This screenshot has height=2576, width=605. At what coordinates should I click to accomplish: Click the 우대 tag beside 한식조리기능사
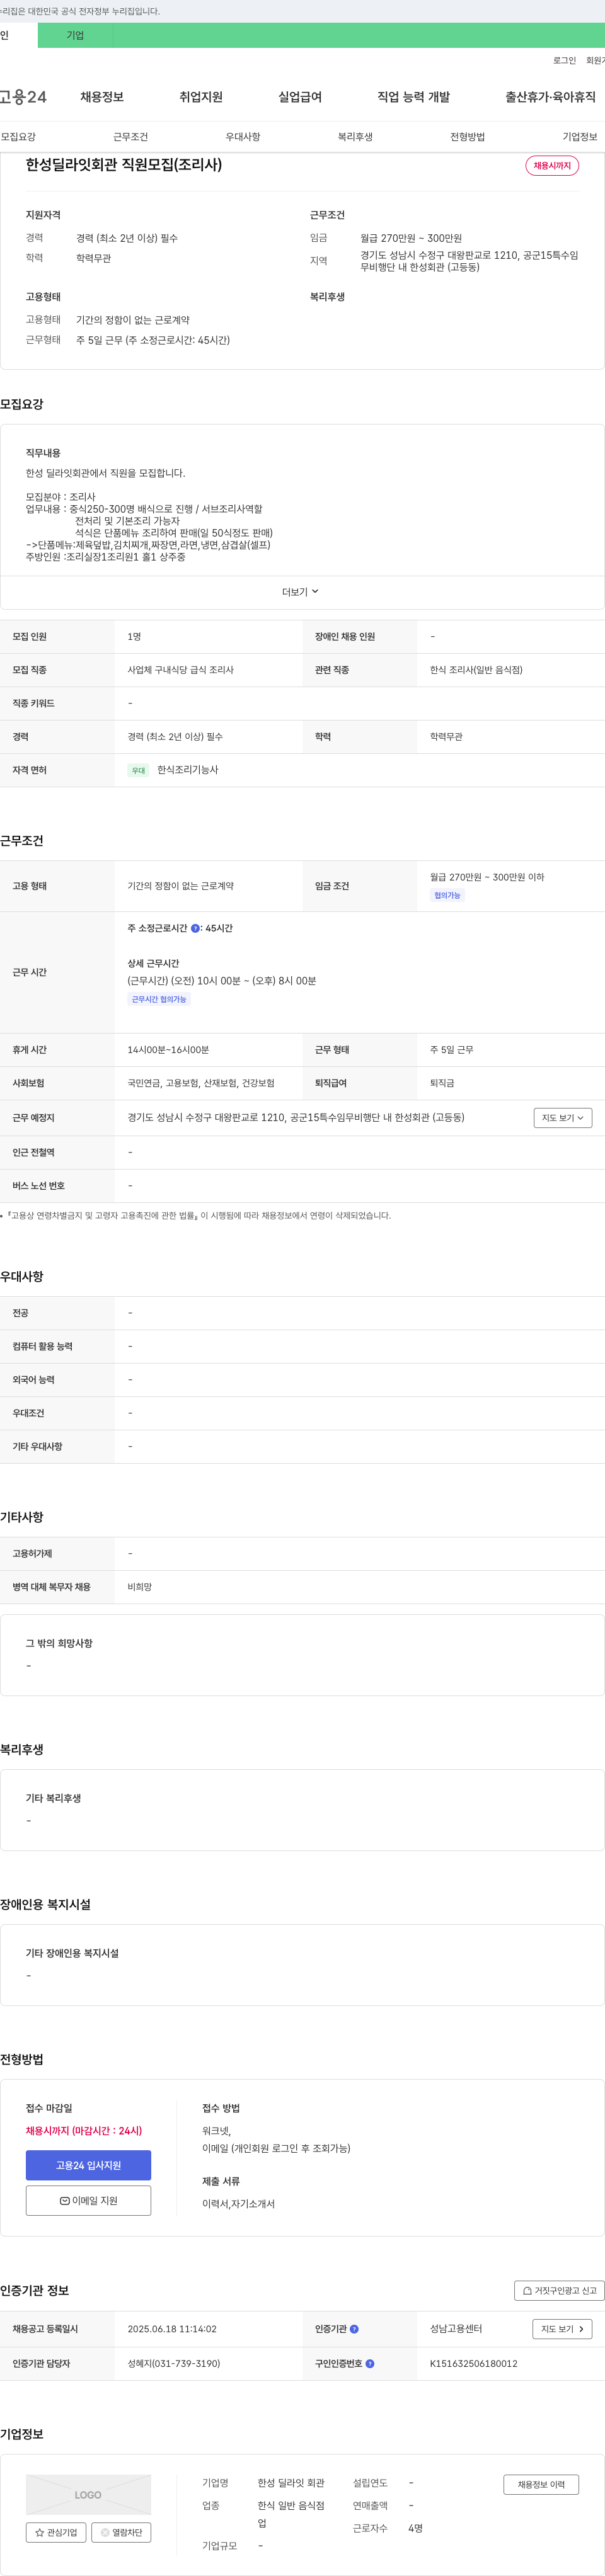(x=139, y=770)
